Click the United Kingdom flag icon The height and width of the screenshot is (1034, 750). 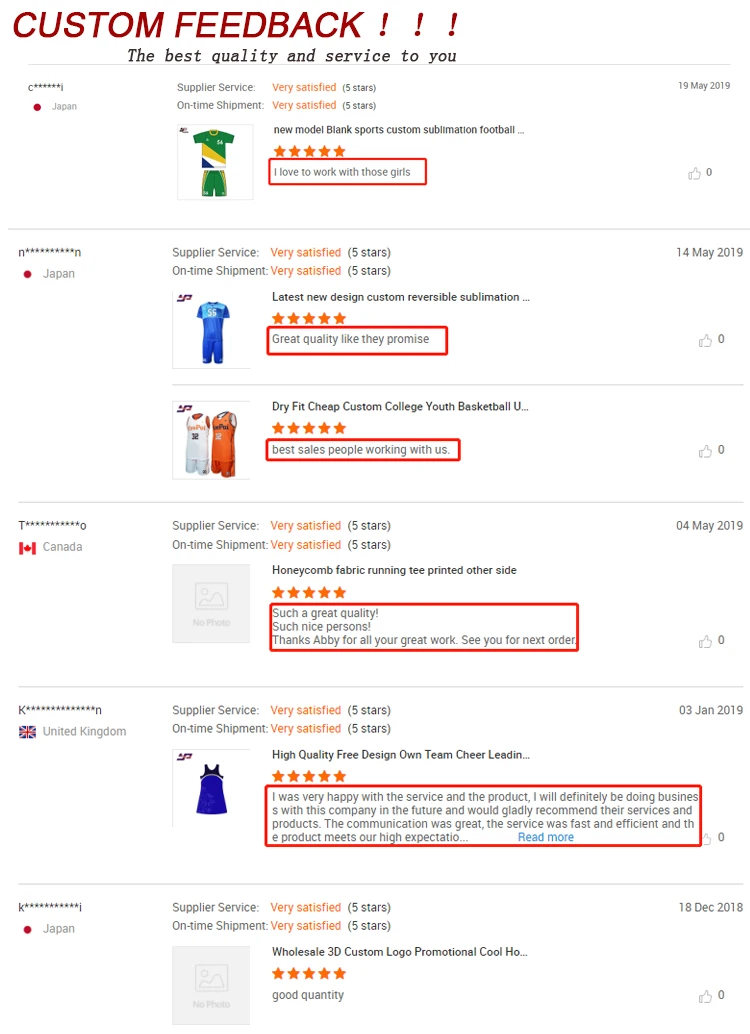(27, 732)
